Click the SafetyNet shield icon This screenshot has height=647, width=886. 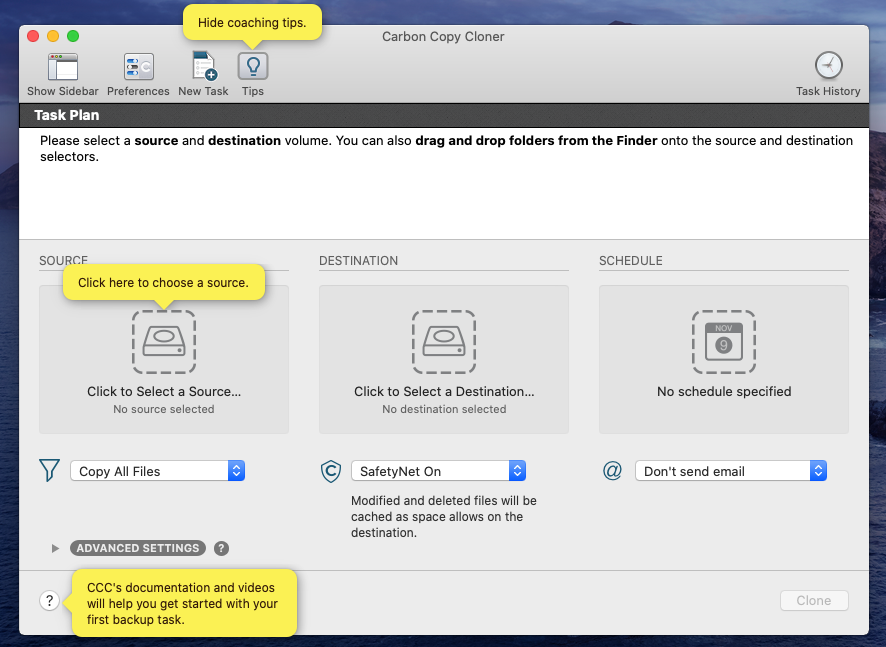(331, 471)
